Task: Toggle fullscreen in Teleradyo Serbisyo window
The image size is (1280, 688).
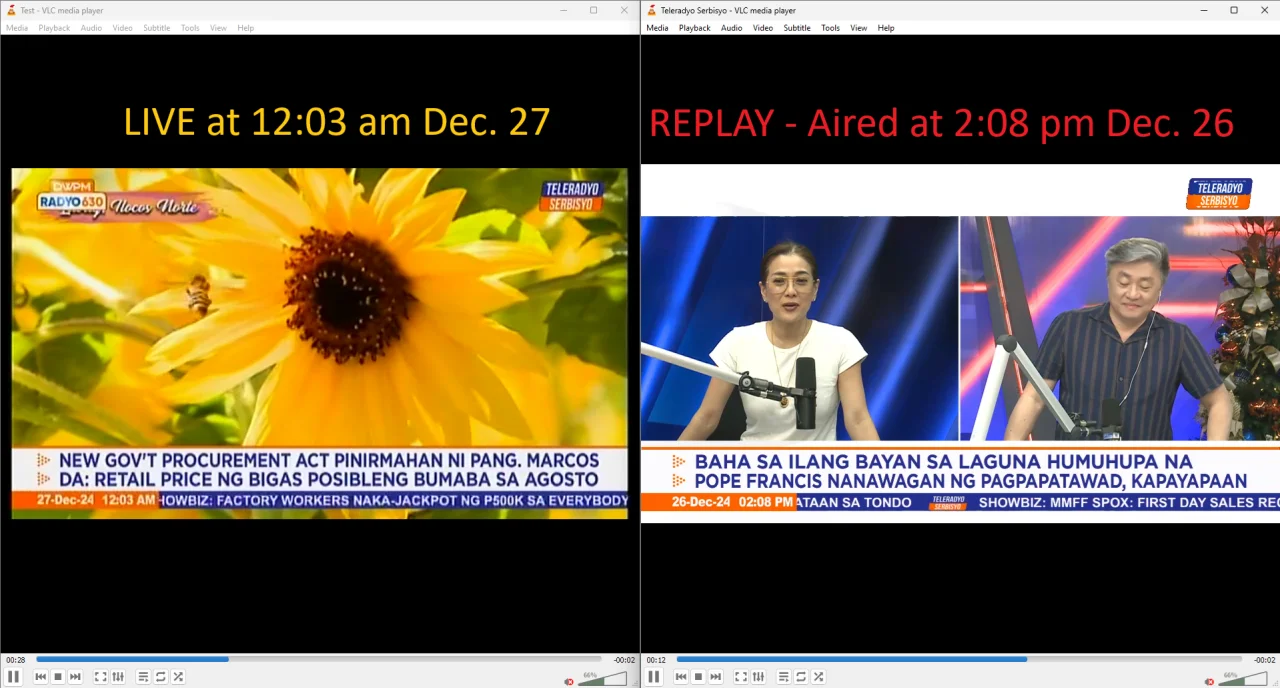Action: 740,677
